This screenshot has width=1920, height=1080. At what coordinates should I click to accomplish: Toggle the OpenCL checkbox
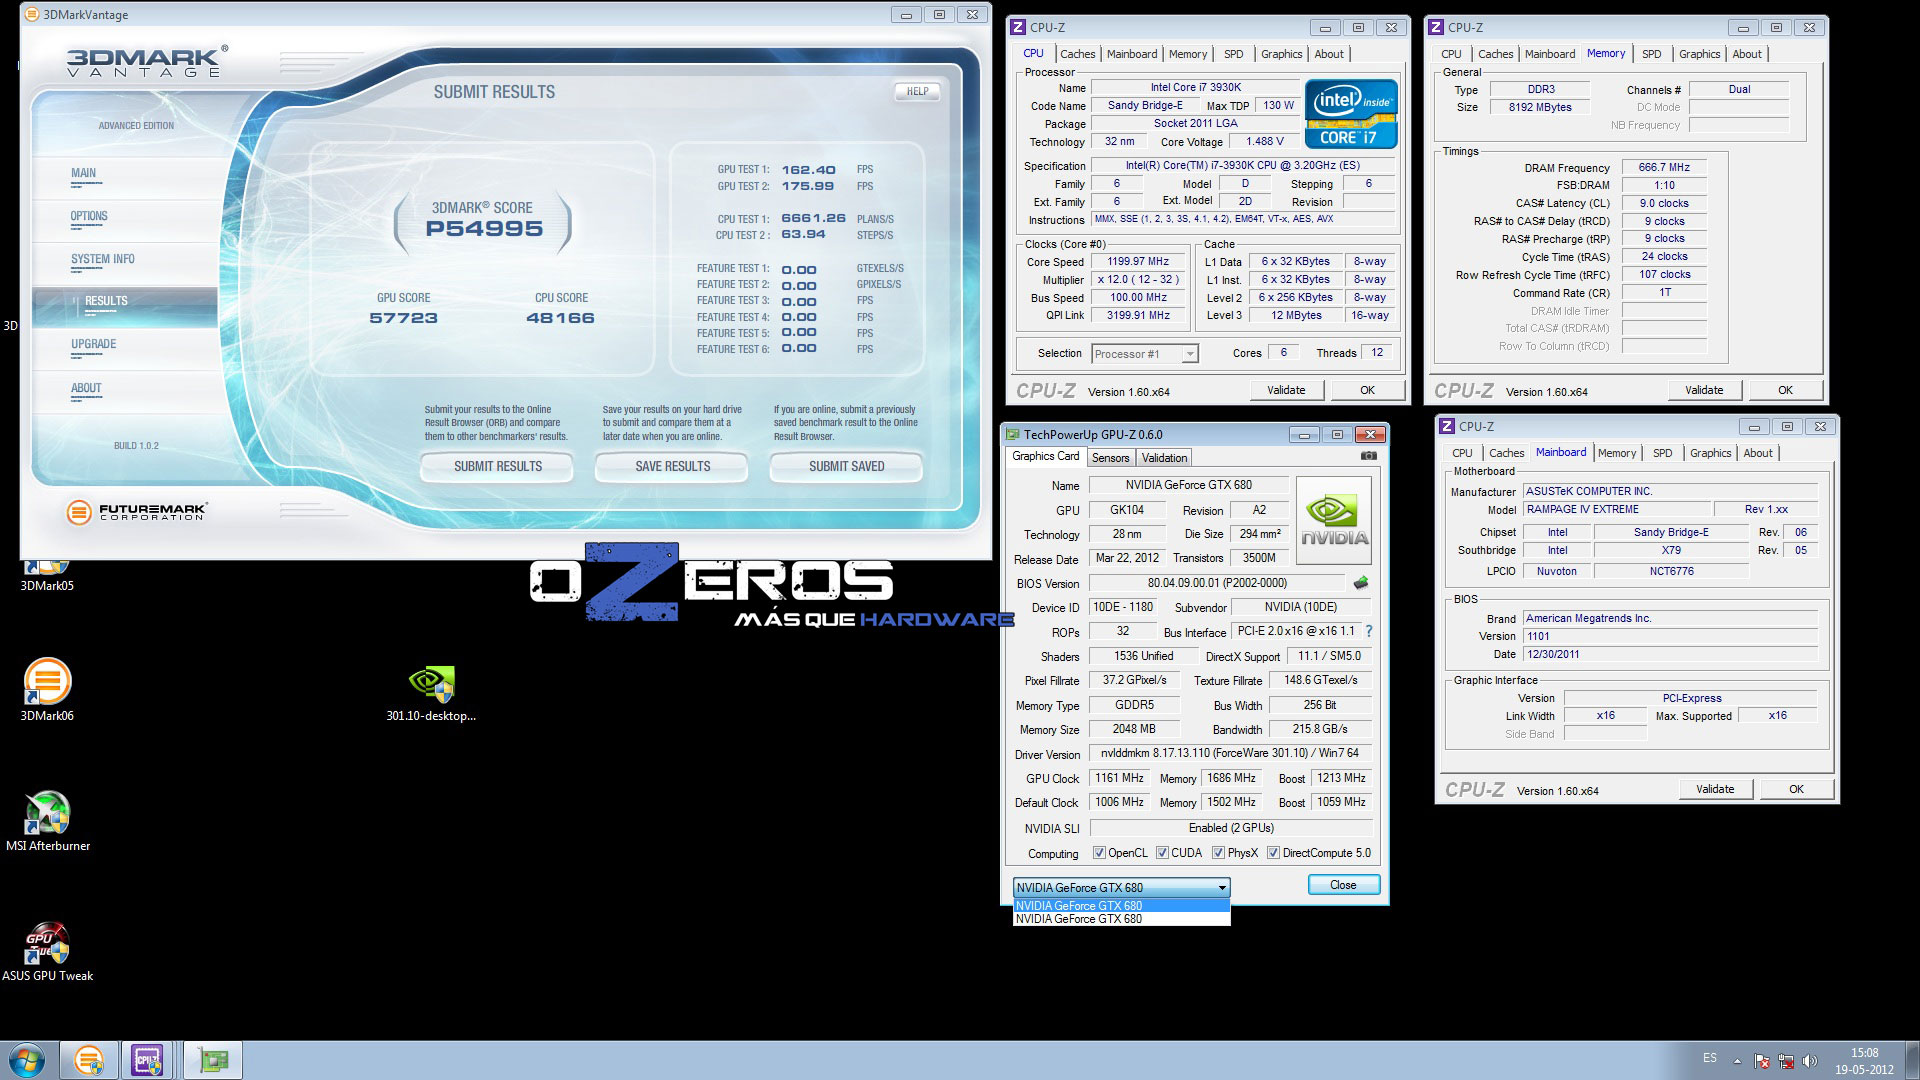tap(1099, 853)
